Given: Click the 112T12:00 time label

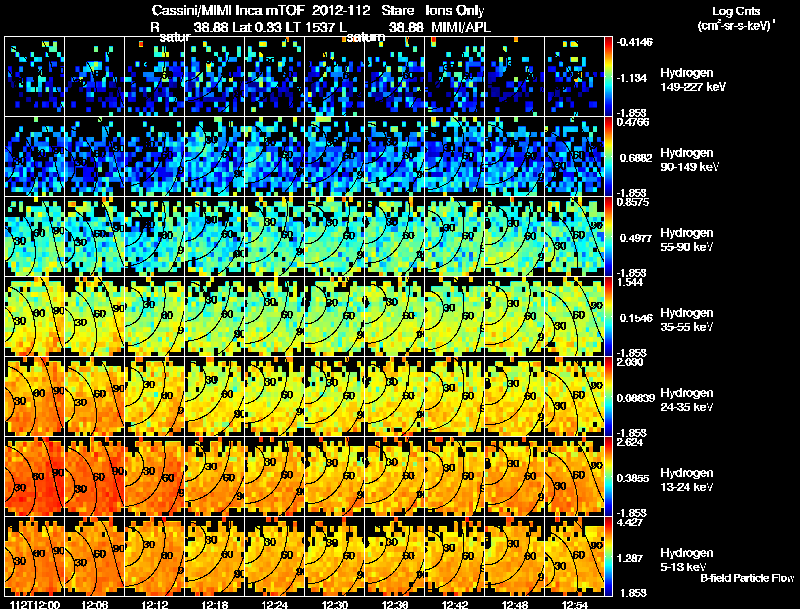Looking at the screenshot, I should (x=35, y=604).
